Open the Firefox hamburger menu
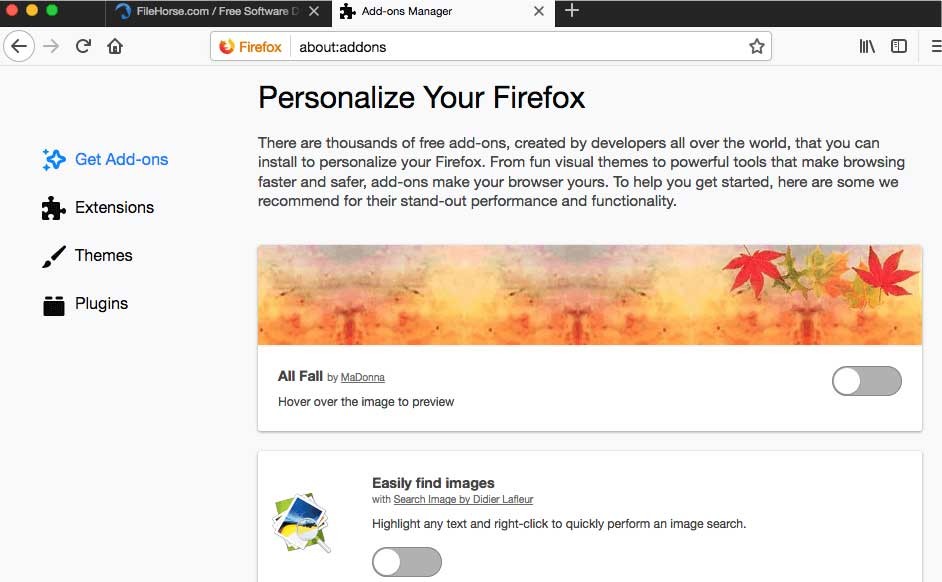Screen dimensions: 942x582 (934, 46)
